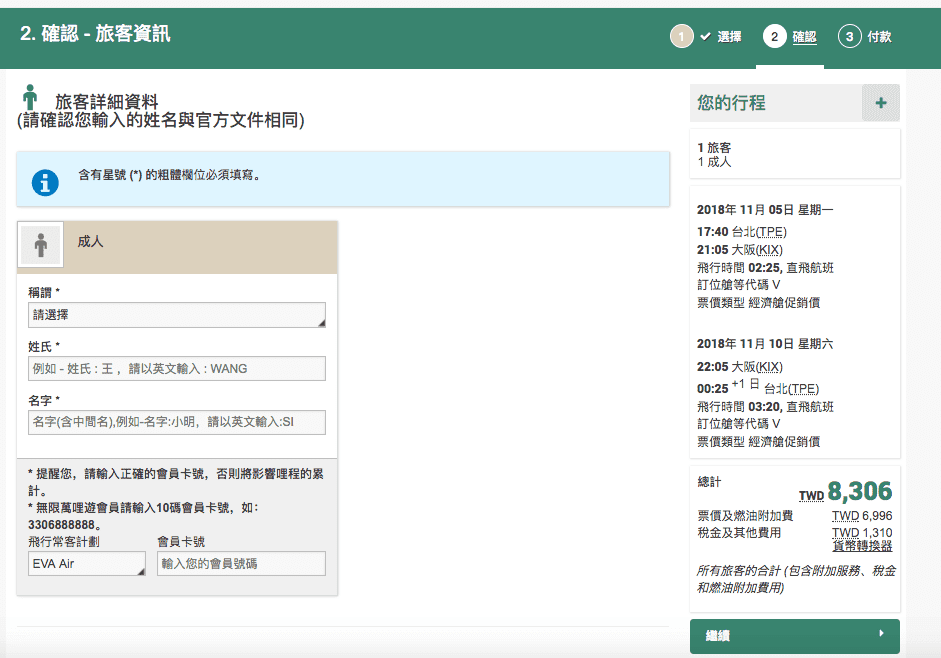Go to the 付款 step tab
This screenshot has width=941, height=658.
point(879,37)
